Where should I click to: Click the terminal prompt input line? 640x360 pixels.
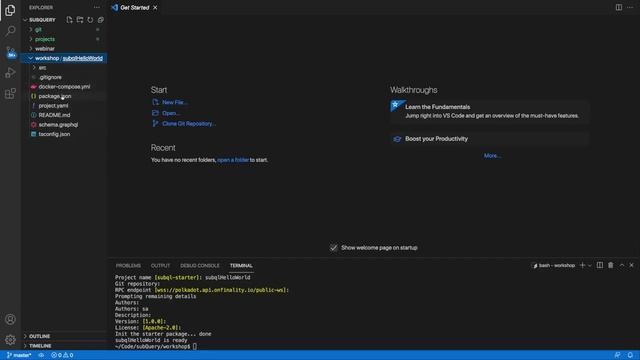click(196, 347)
